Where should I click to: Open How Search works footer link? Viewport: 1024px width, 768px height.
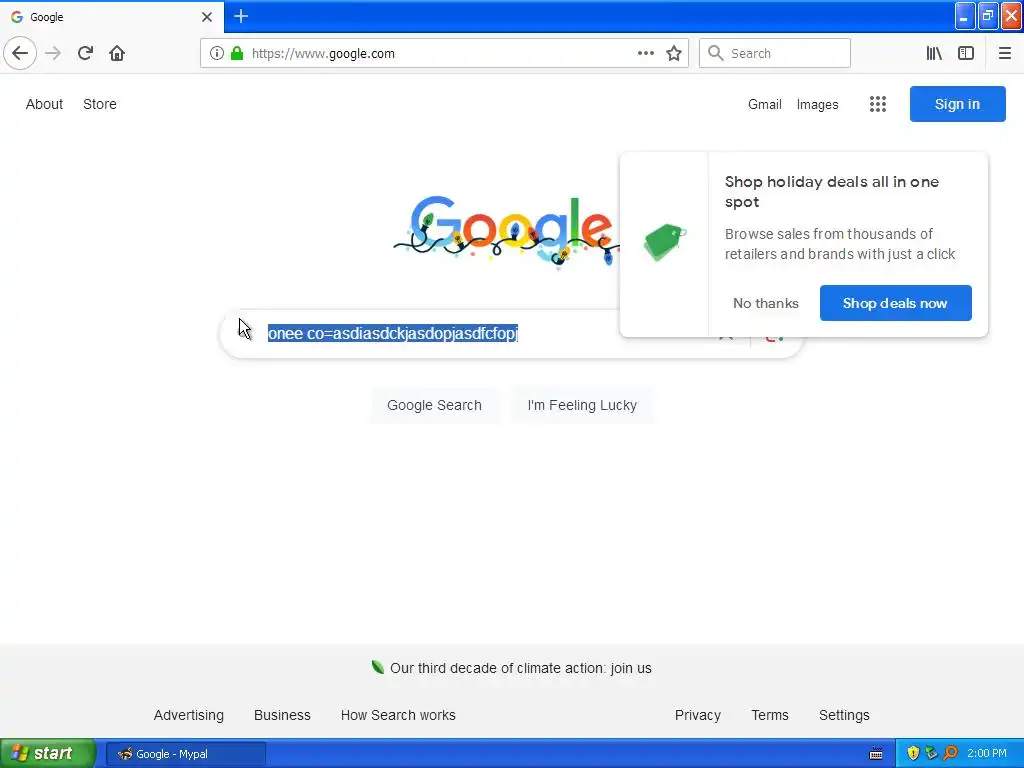tap(398, 715)
